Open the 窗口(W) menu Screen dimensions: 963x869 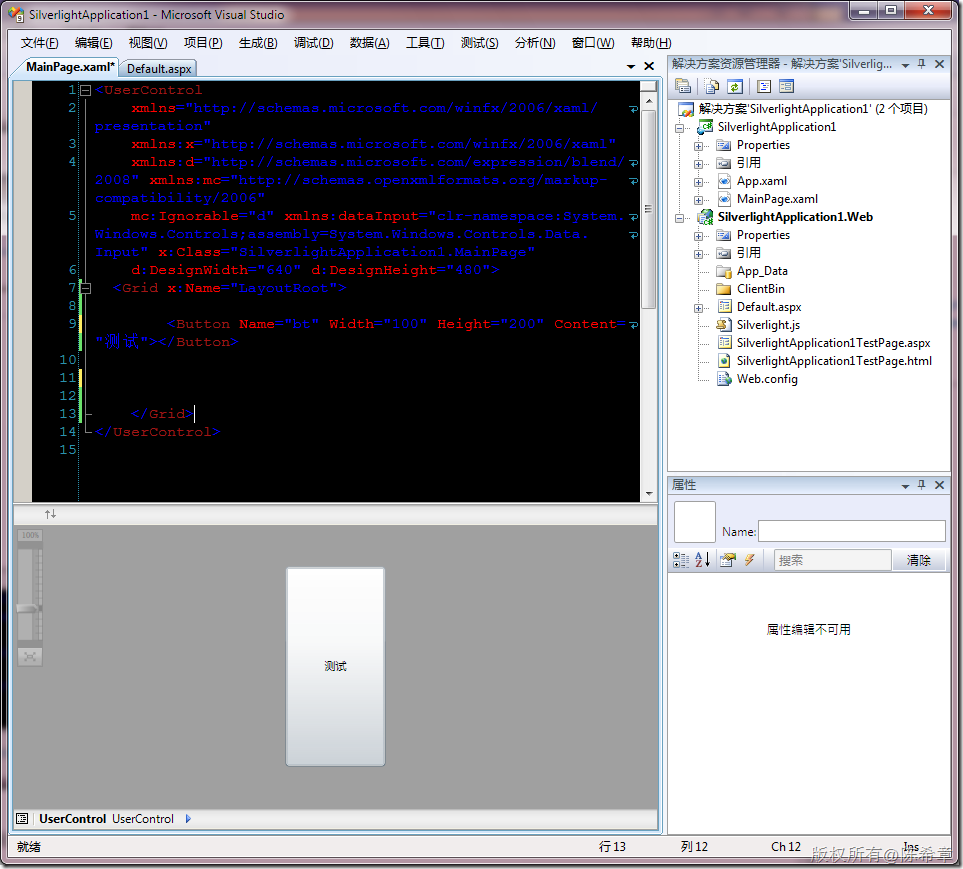pos(593,42)
